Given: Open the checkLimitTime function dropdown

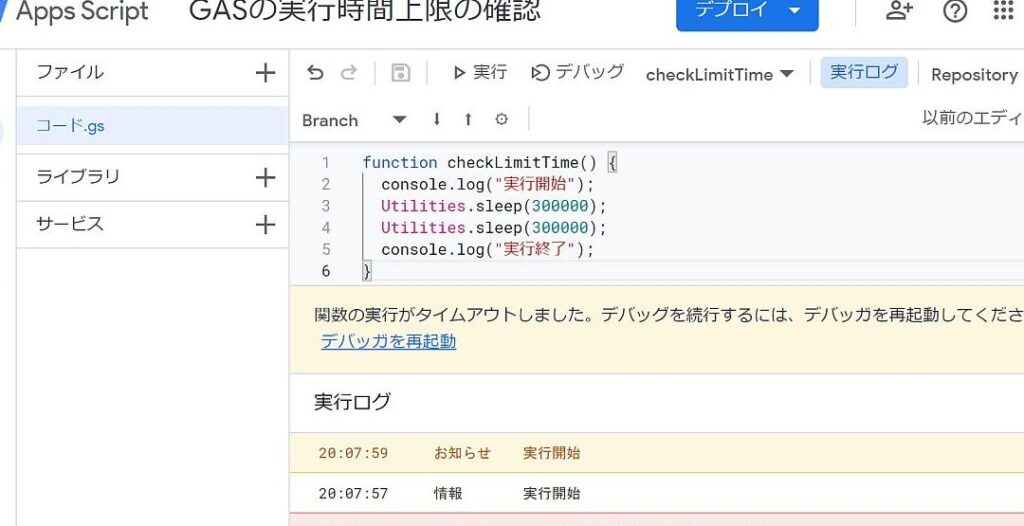Looking at the screenshot, I should click(720, 74).
